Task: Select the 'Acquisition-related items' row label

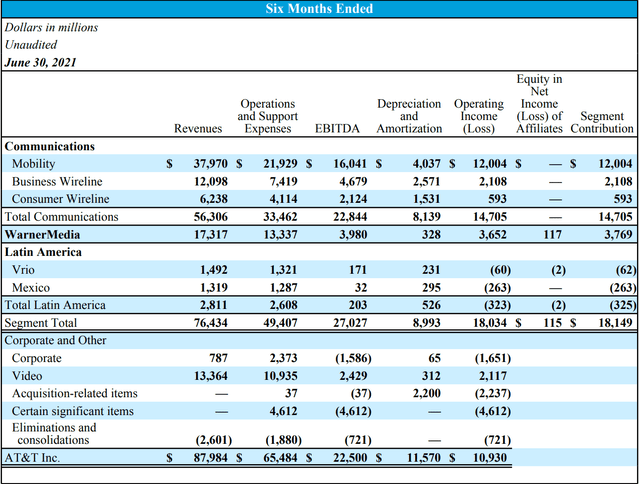Action: coord(75,393)
